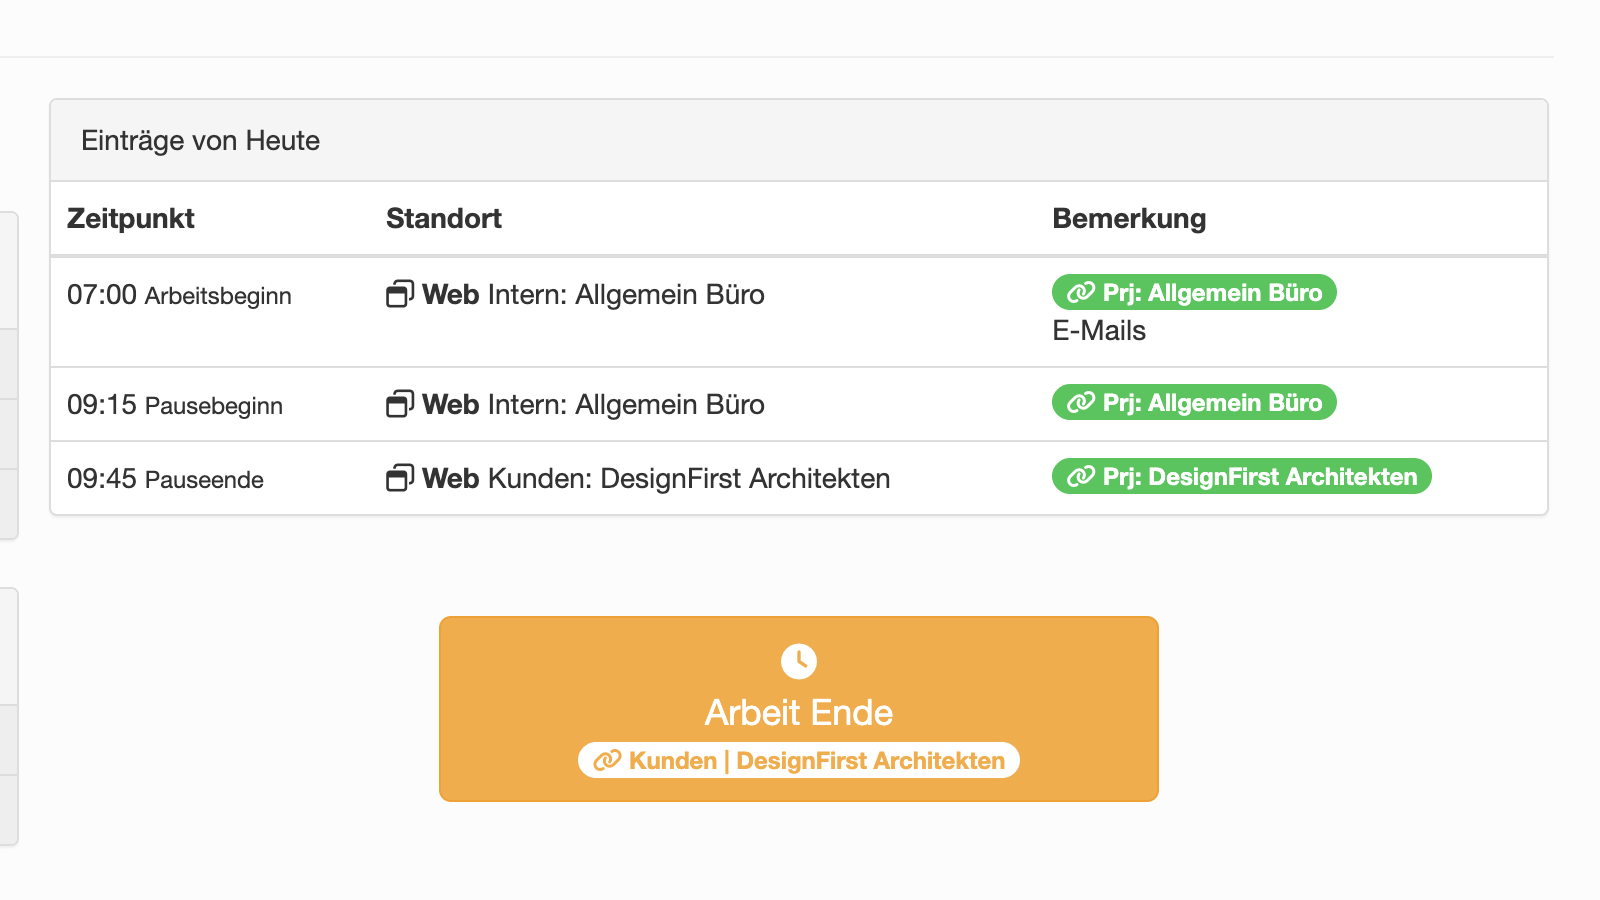Open Kunden | DesignFirst Architekten badge
The height and width of the screenshot is (900, 1600).
pos(799,760)
